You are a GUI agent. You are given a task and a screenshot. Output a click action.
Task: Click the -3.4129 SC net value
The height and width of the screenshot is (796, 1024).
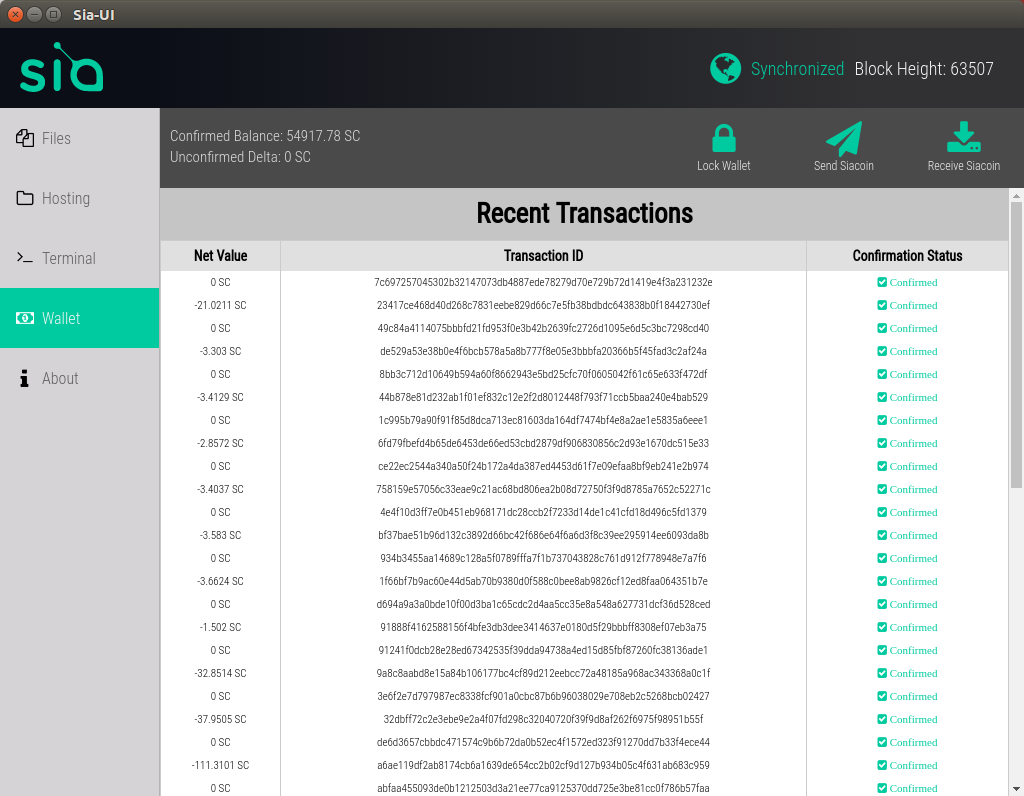point(220,397)
